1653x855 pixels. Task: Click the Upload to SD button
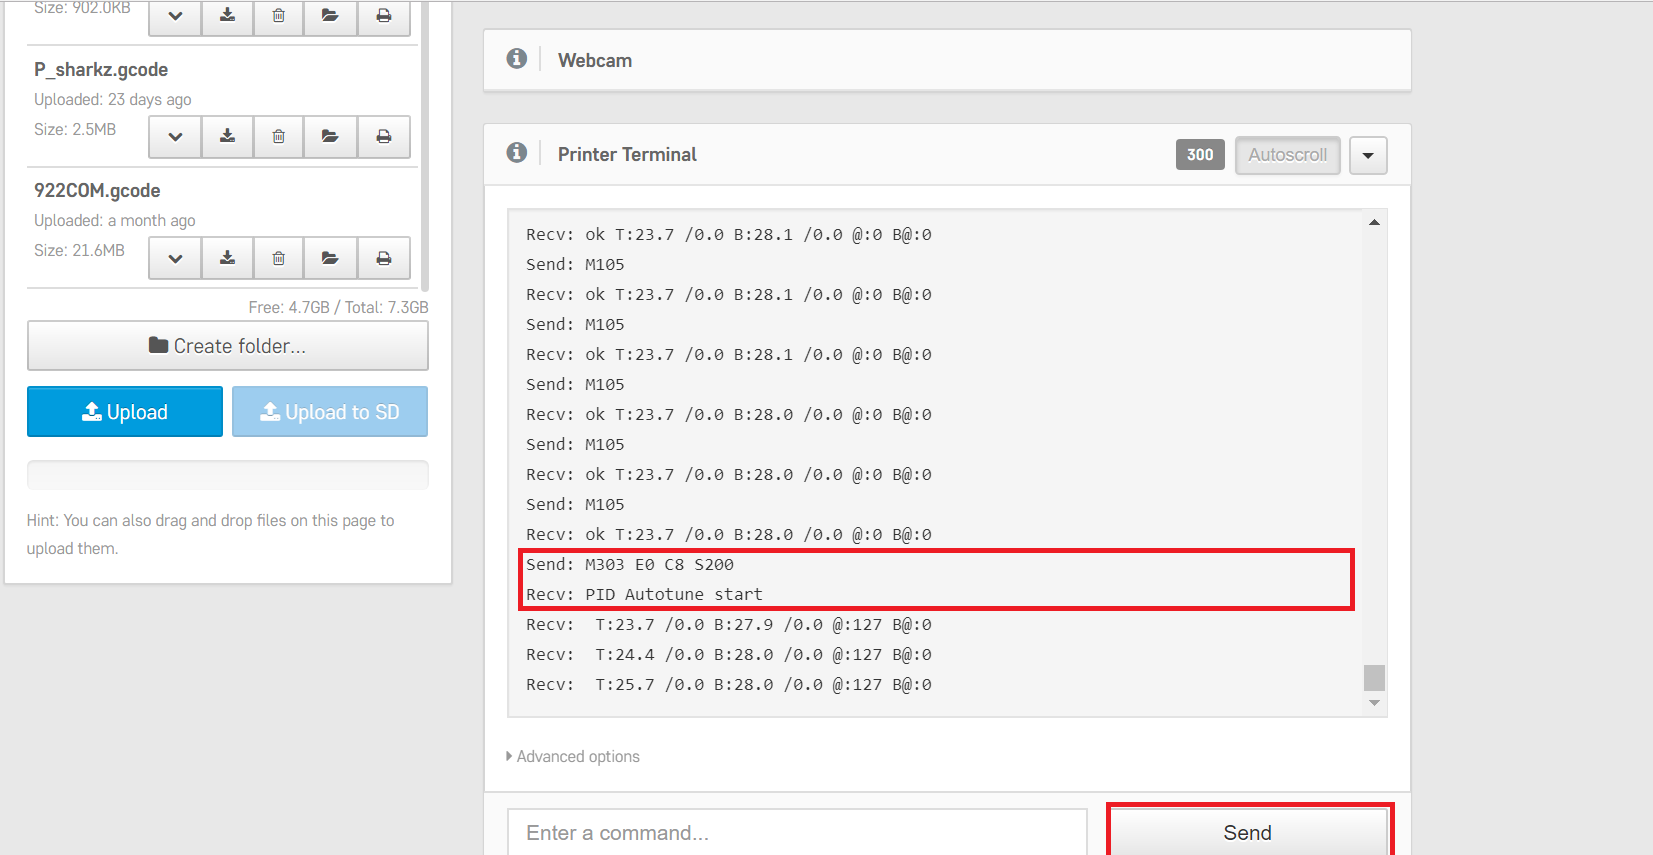tap(330, 412)
